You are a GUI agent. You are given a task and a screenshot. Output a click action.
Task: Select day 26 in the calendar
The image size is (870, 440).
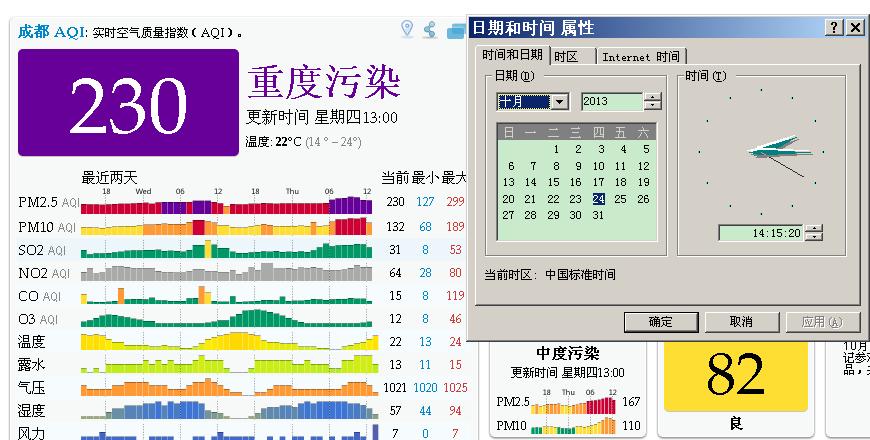pyautogui.click(x=643, y=199)
